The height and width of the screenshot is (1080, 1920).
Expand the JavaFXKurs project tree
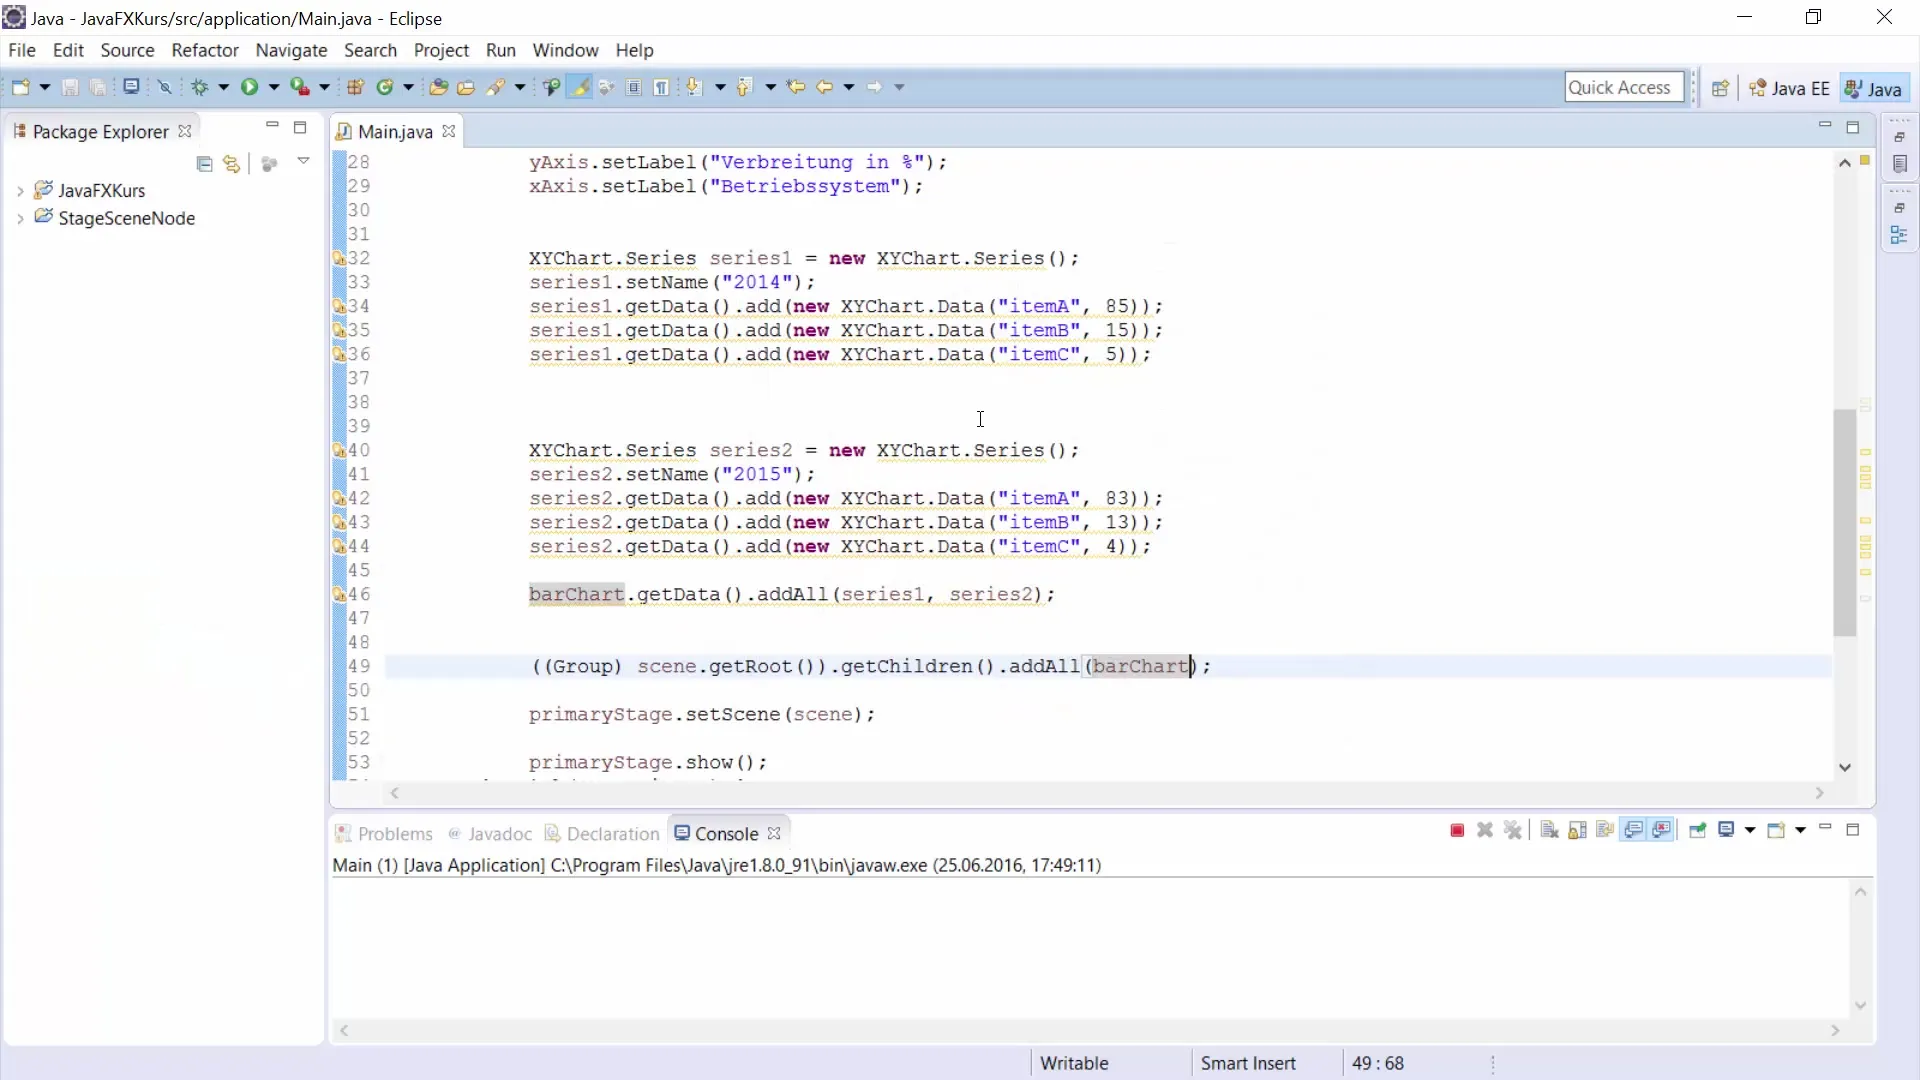(x=20, y=190)
